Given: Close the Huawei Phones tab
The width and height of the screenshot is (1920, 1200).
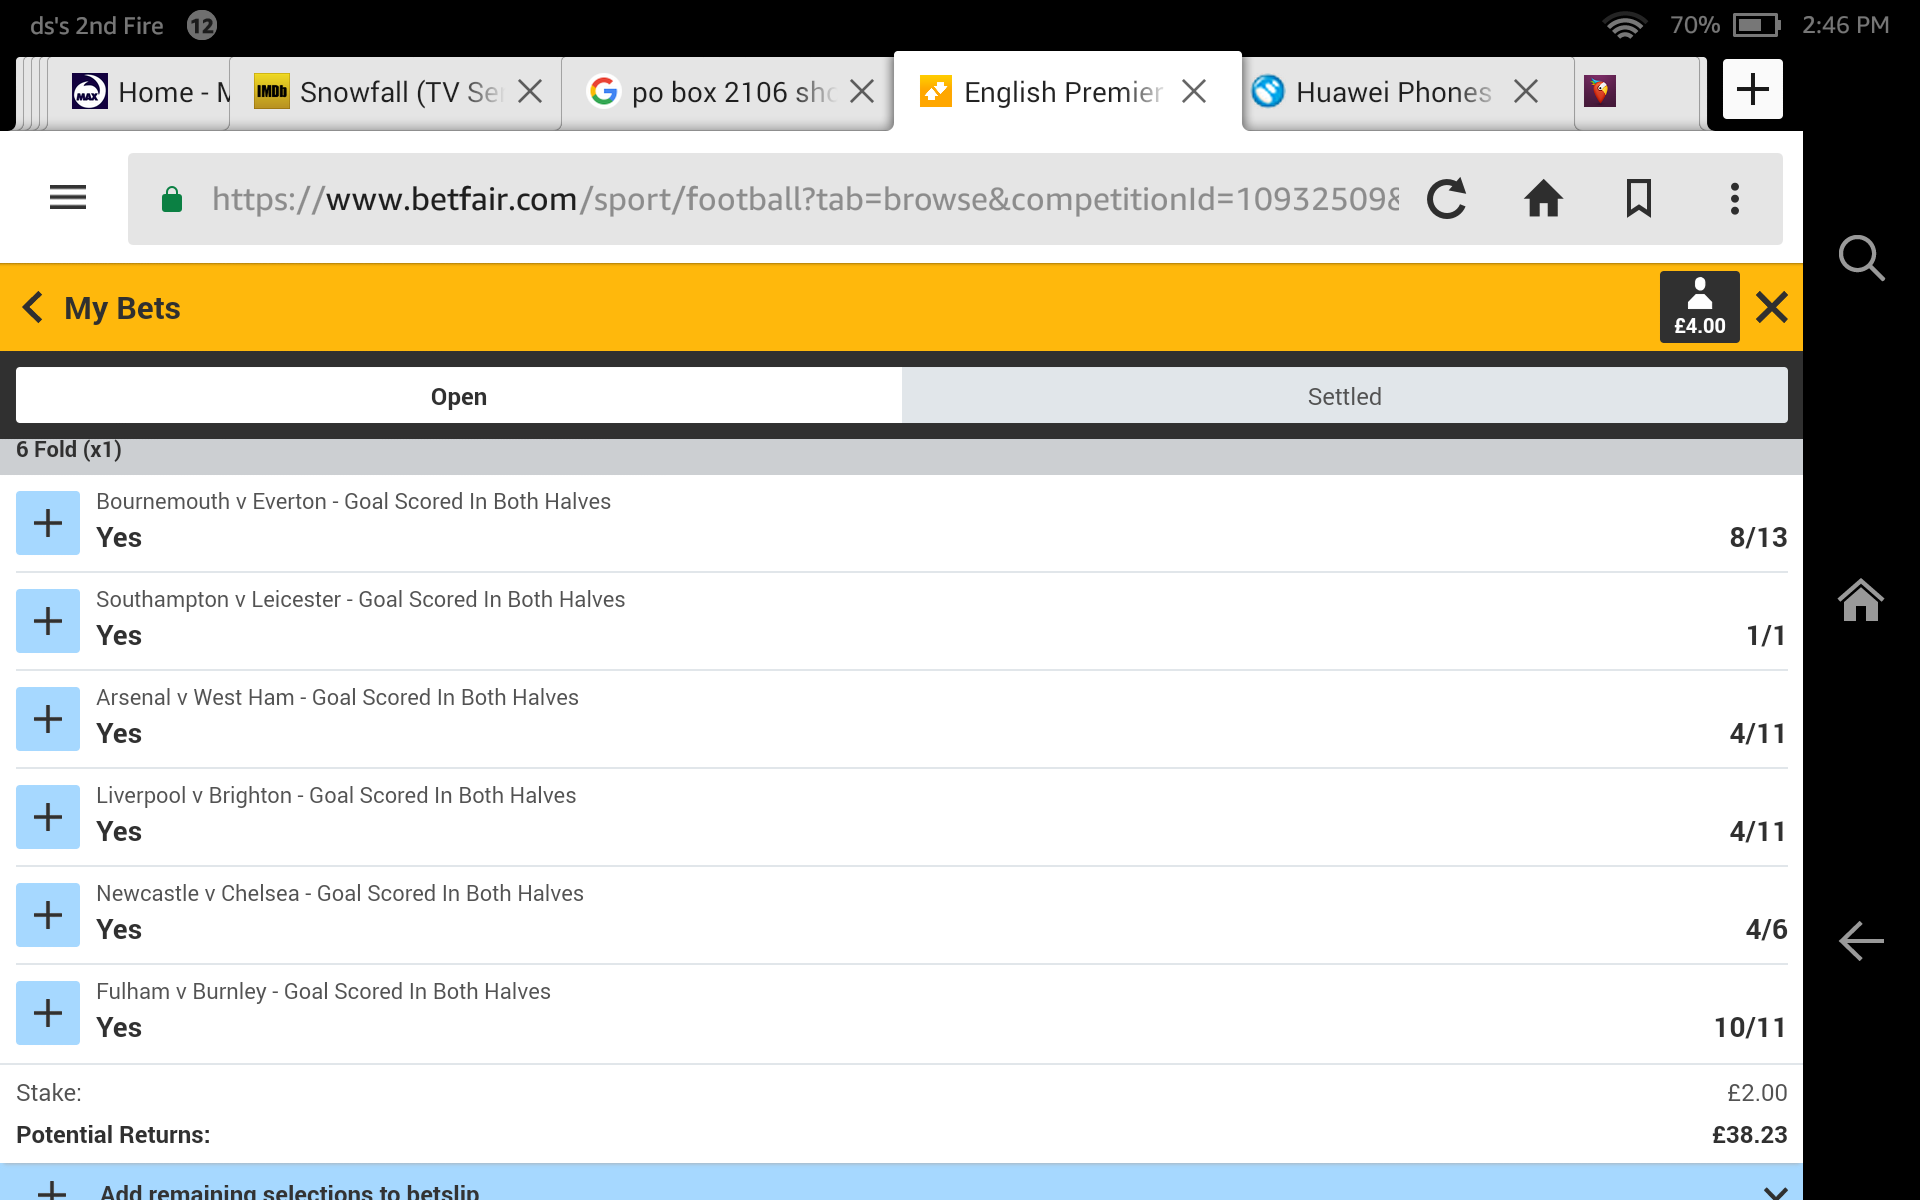Looking at the screenshot, I should pyautogui.click(x=1526, y=92).
